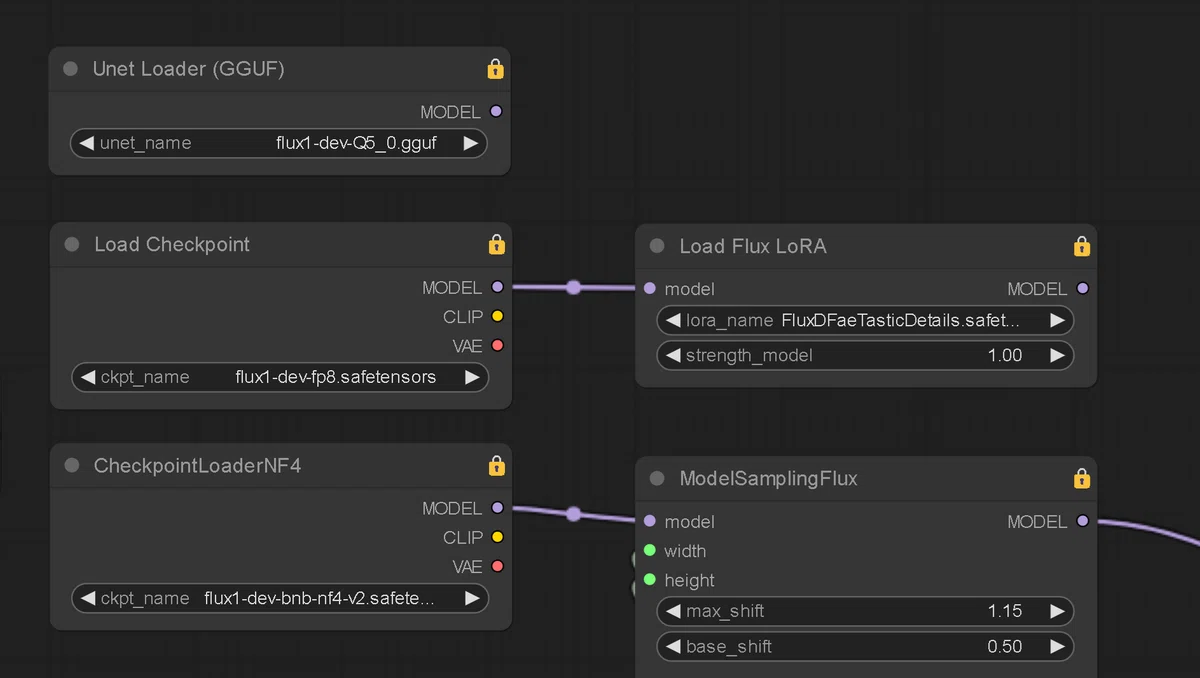Click CLIP output port of Load Checkpoint
Viewport: 1200px width, 678px height.
[497, 316]
